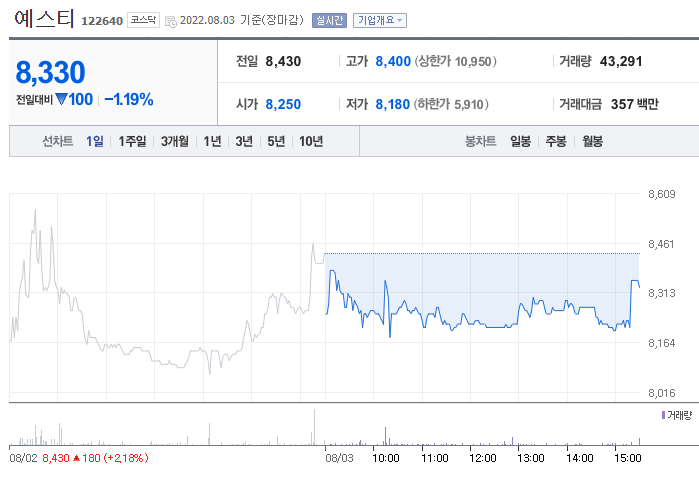Click the -1.19% change rate
699x477 pixels.
(129, 99)
